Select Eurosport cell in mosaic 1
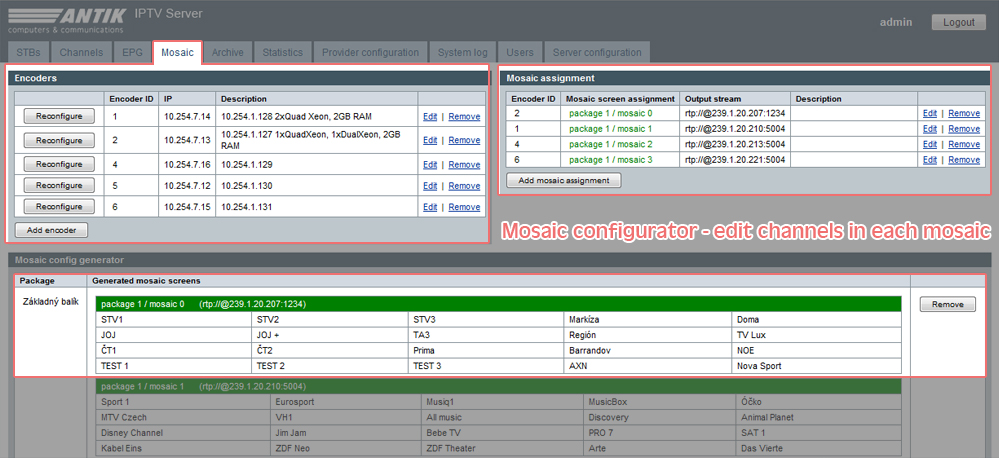 (347, 402)
